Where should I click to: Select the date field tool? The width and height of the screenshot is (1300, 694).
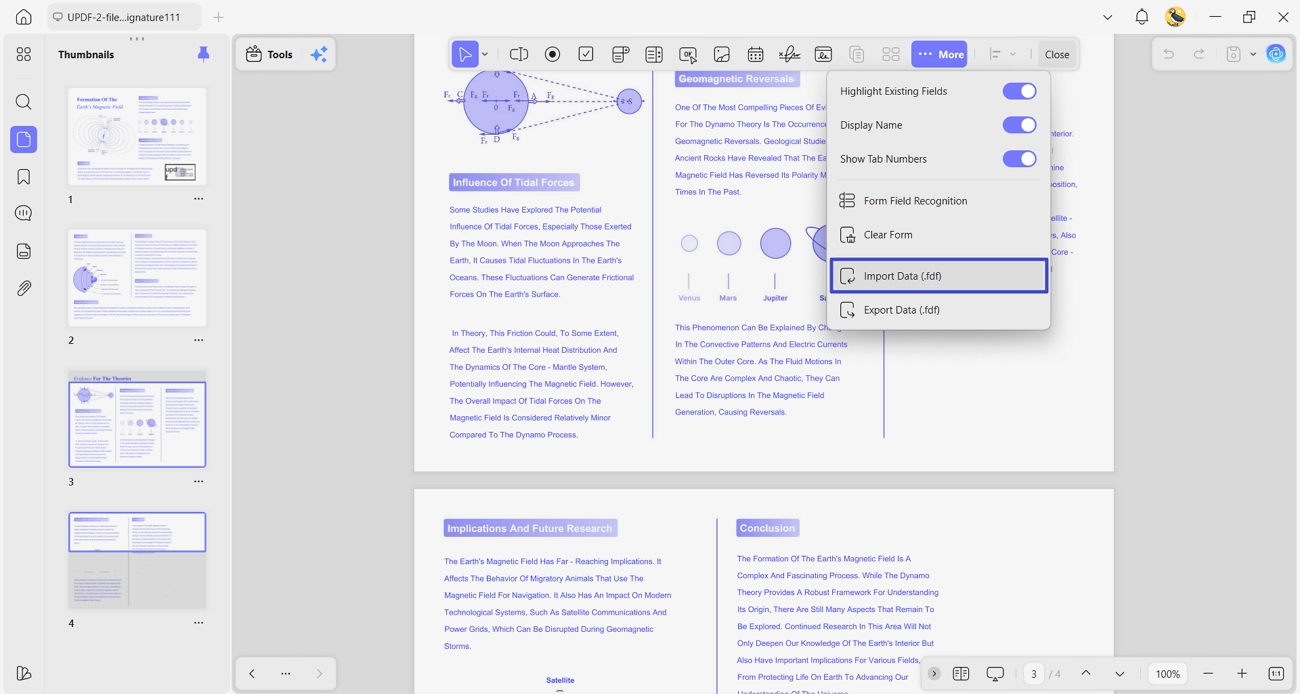click(756, 54)
